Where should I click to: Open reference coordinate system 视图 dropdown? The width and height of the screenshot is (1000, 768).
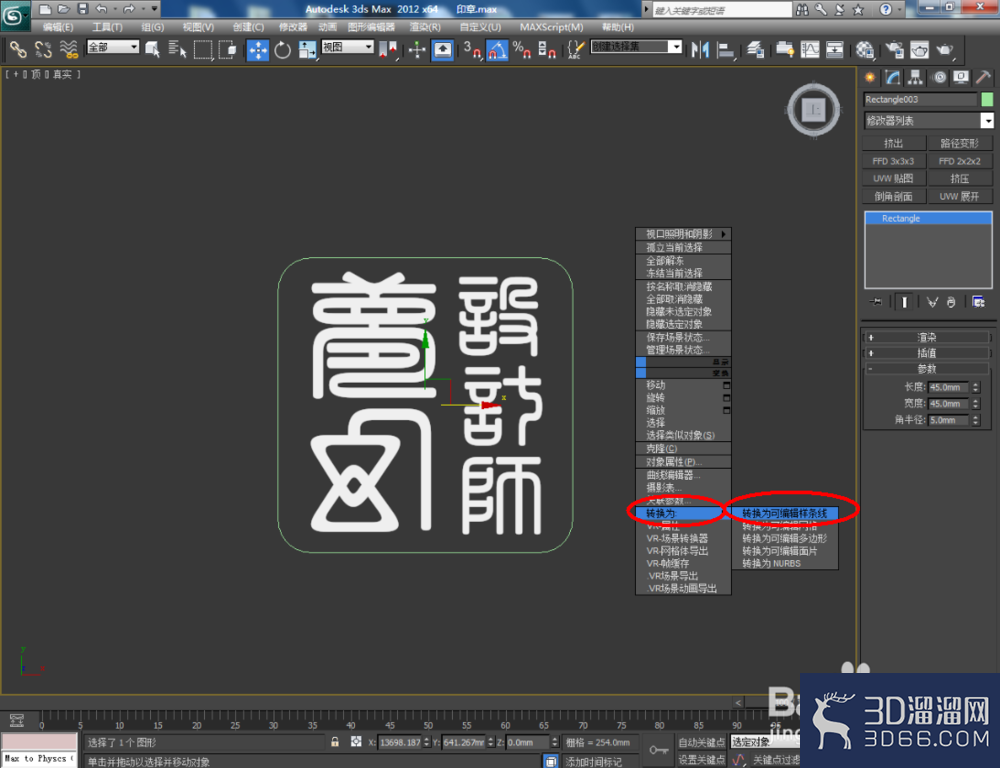348,47
